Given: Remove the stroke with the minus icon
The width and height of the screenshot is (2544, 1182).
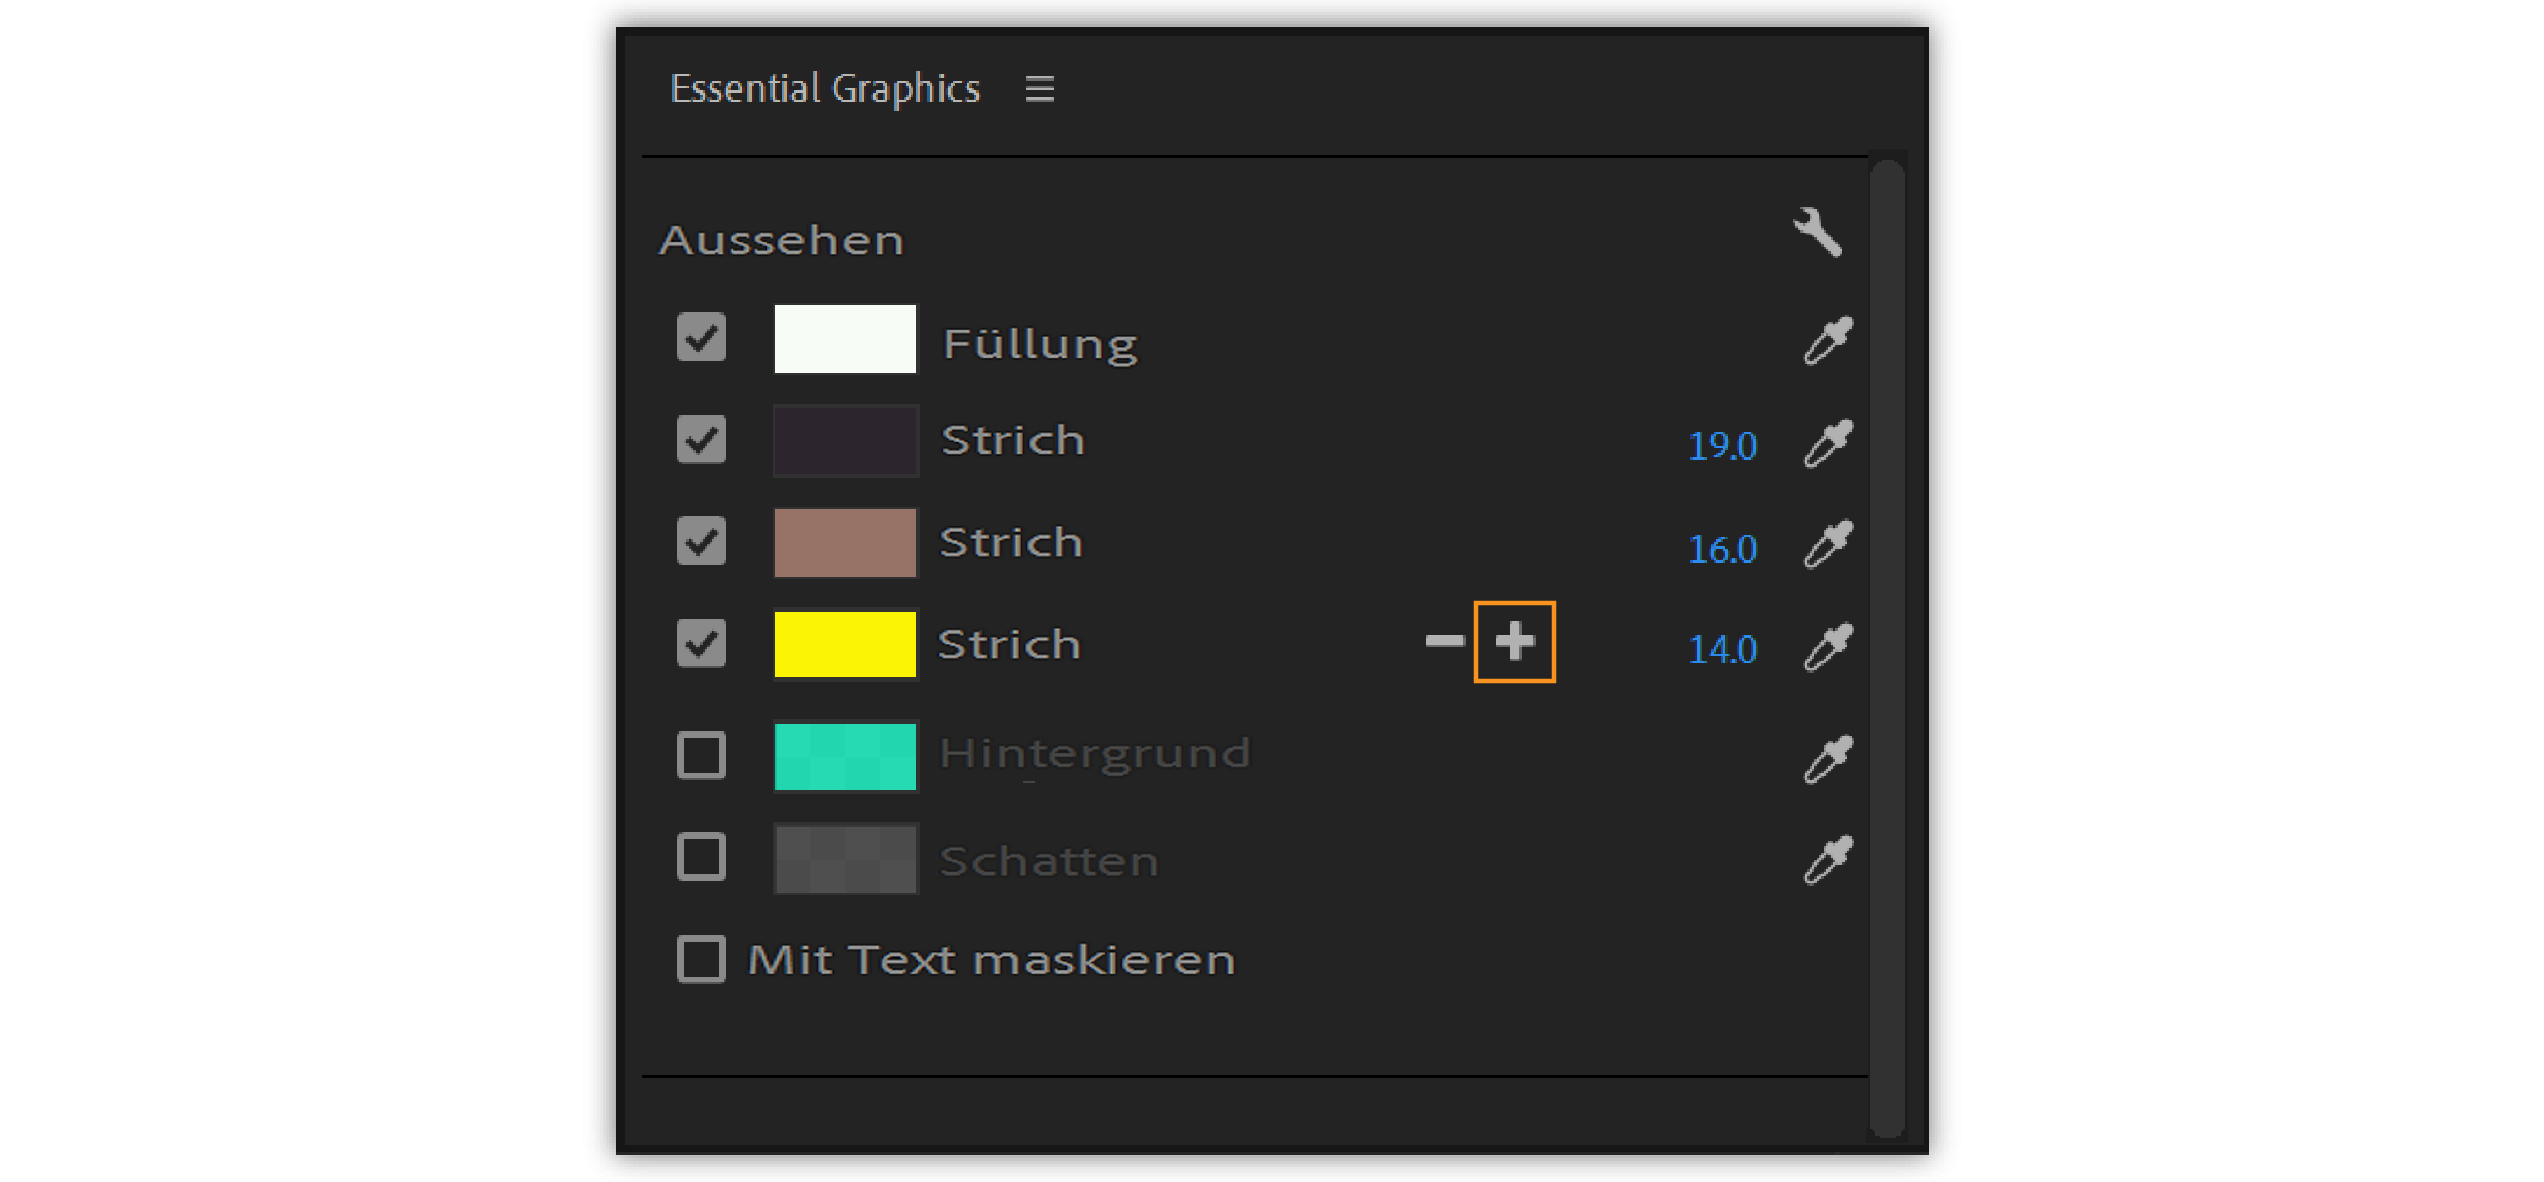Looking at the screenshot, I should click(1444, 641).
